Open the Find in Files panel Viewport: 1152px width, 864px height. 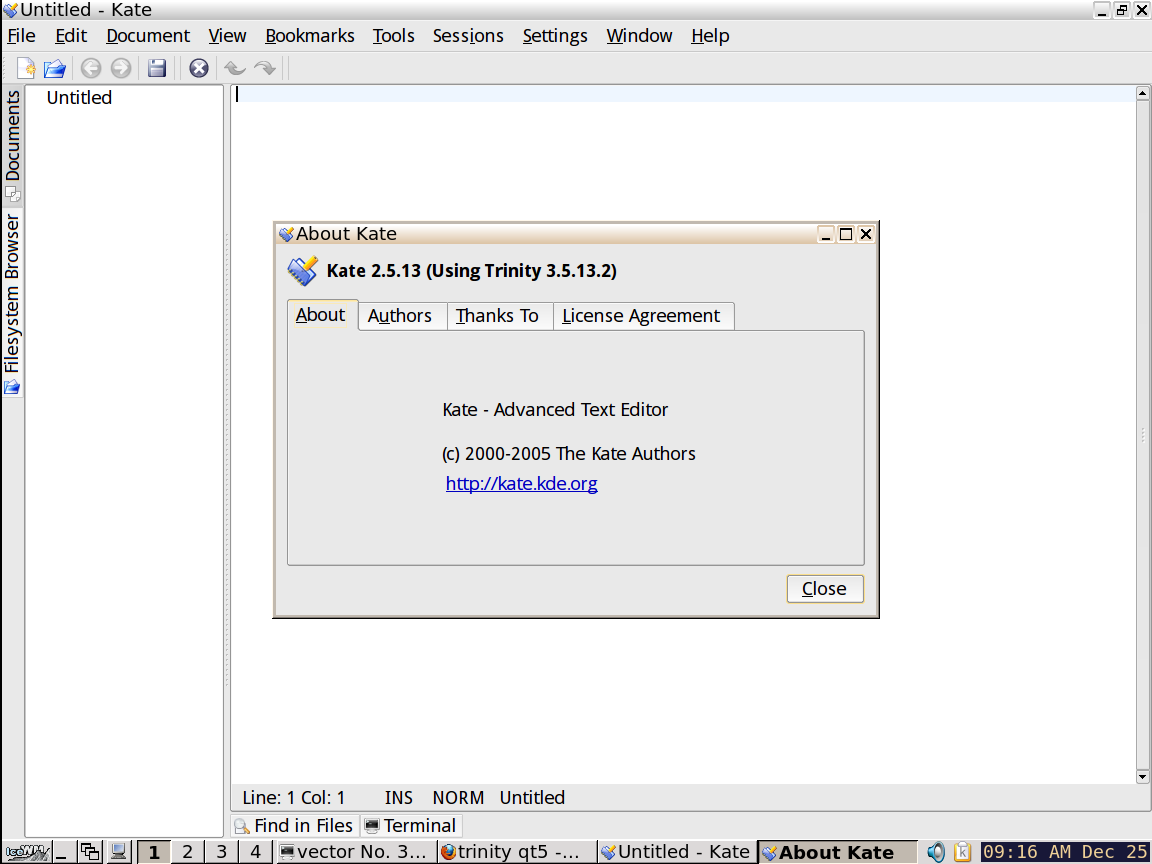295,826
